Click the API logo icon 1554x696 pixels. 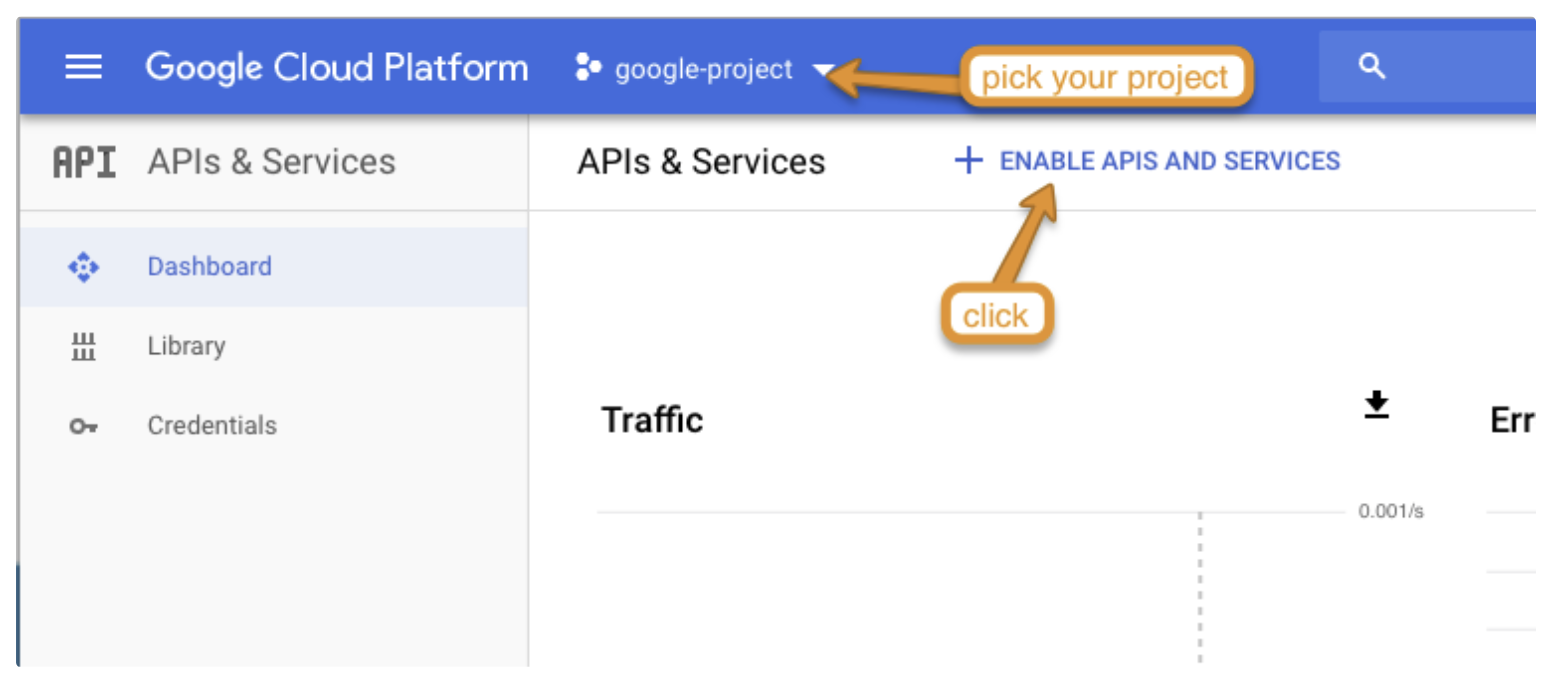click(x=84, y=162)
